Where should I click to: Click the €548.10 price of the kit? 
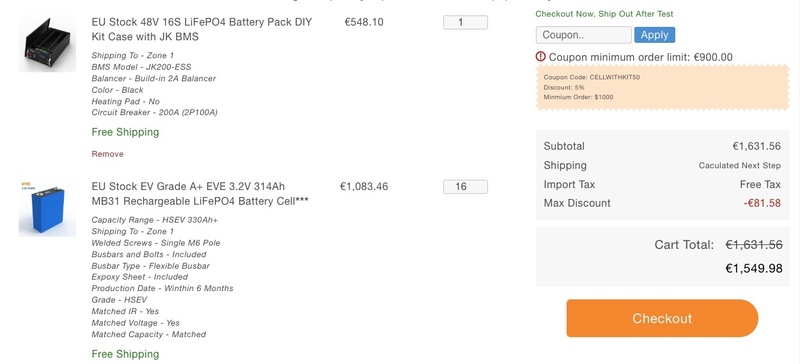(x=364, y=22)
